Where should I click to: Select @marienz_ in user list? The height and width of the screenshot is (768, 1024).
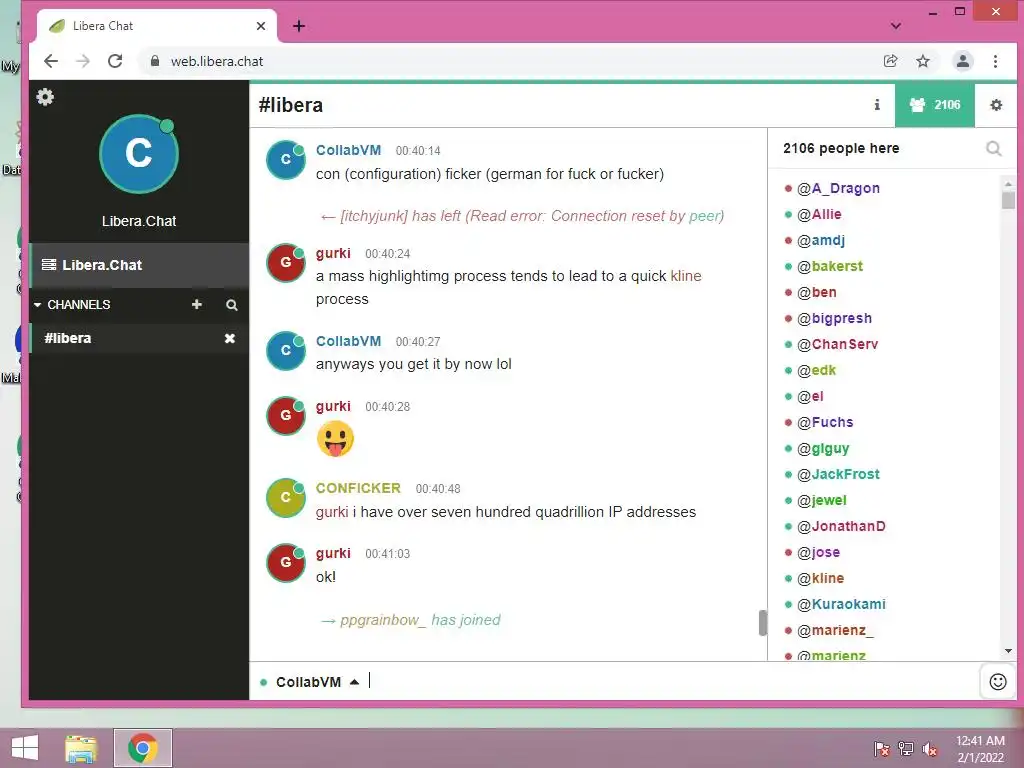(x=835, y=630)
